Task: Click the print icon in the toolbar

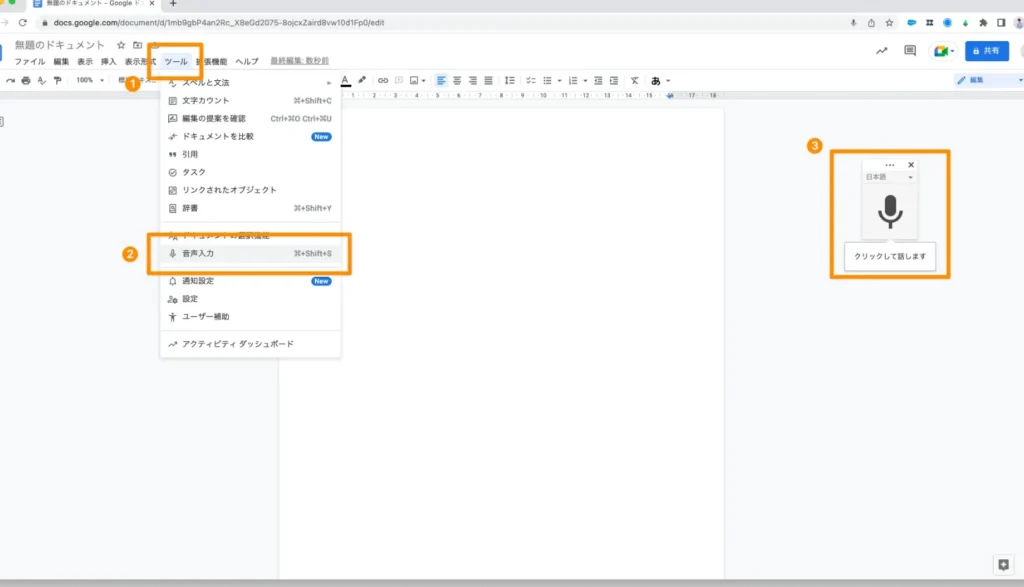Action: click(26, 80)
